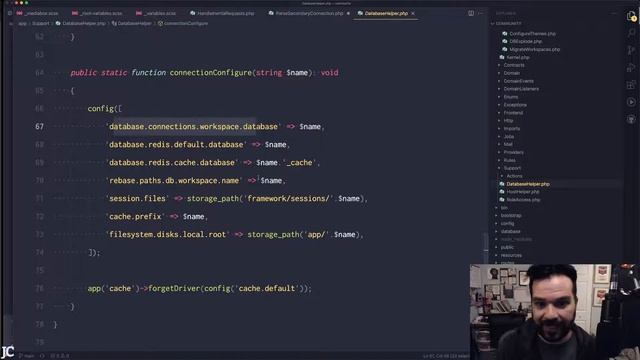Viewport: 640px width, 360px height.
Task: Open Run and Debug view
Action: (x=631, y=67)
